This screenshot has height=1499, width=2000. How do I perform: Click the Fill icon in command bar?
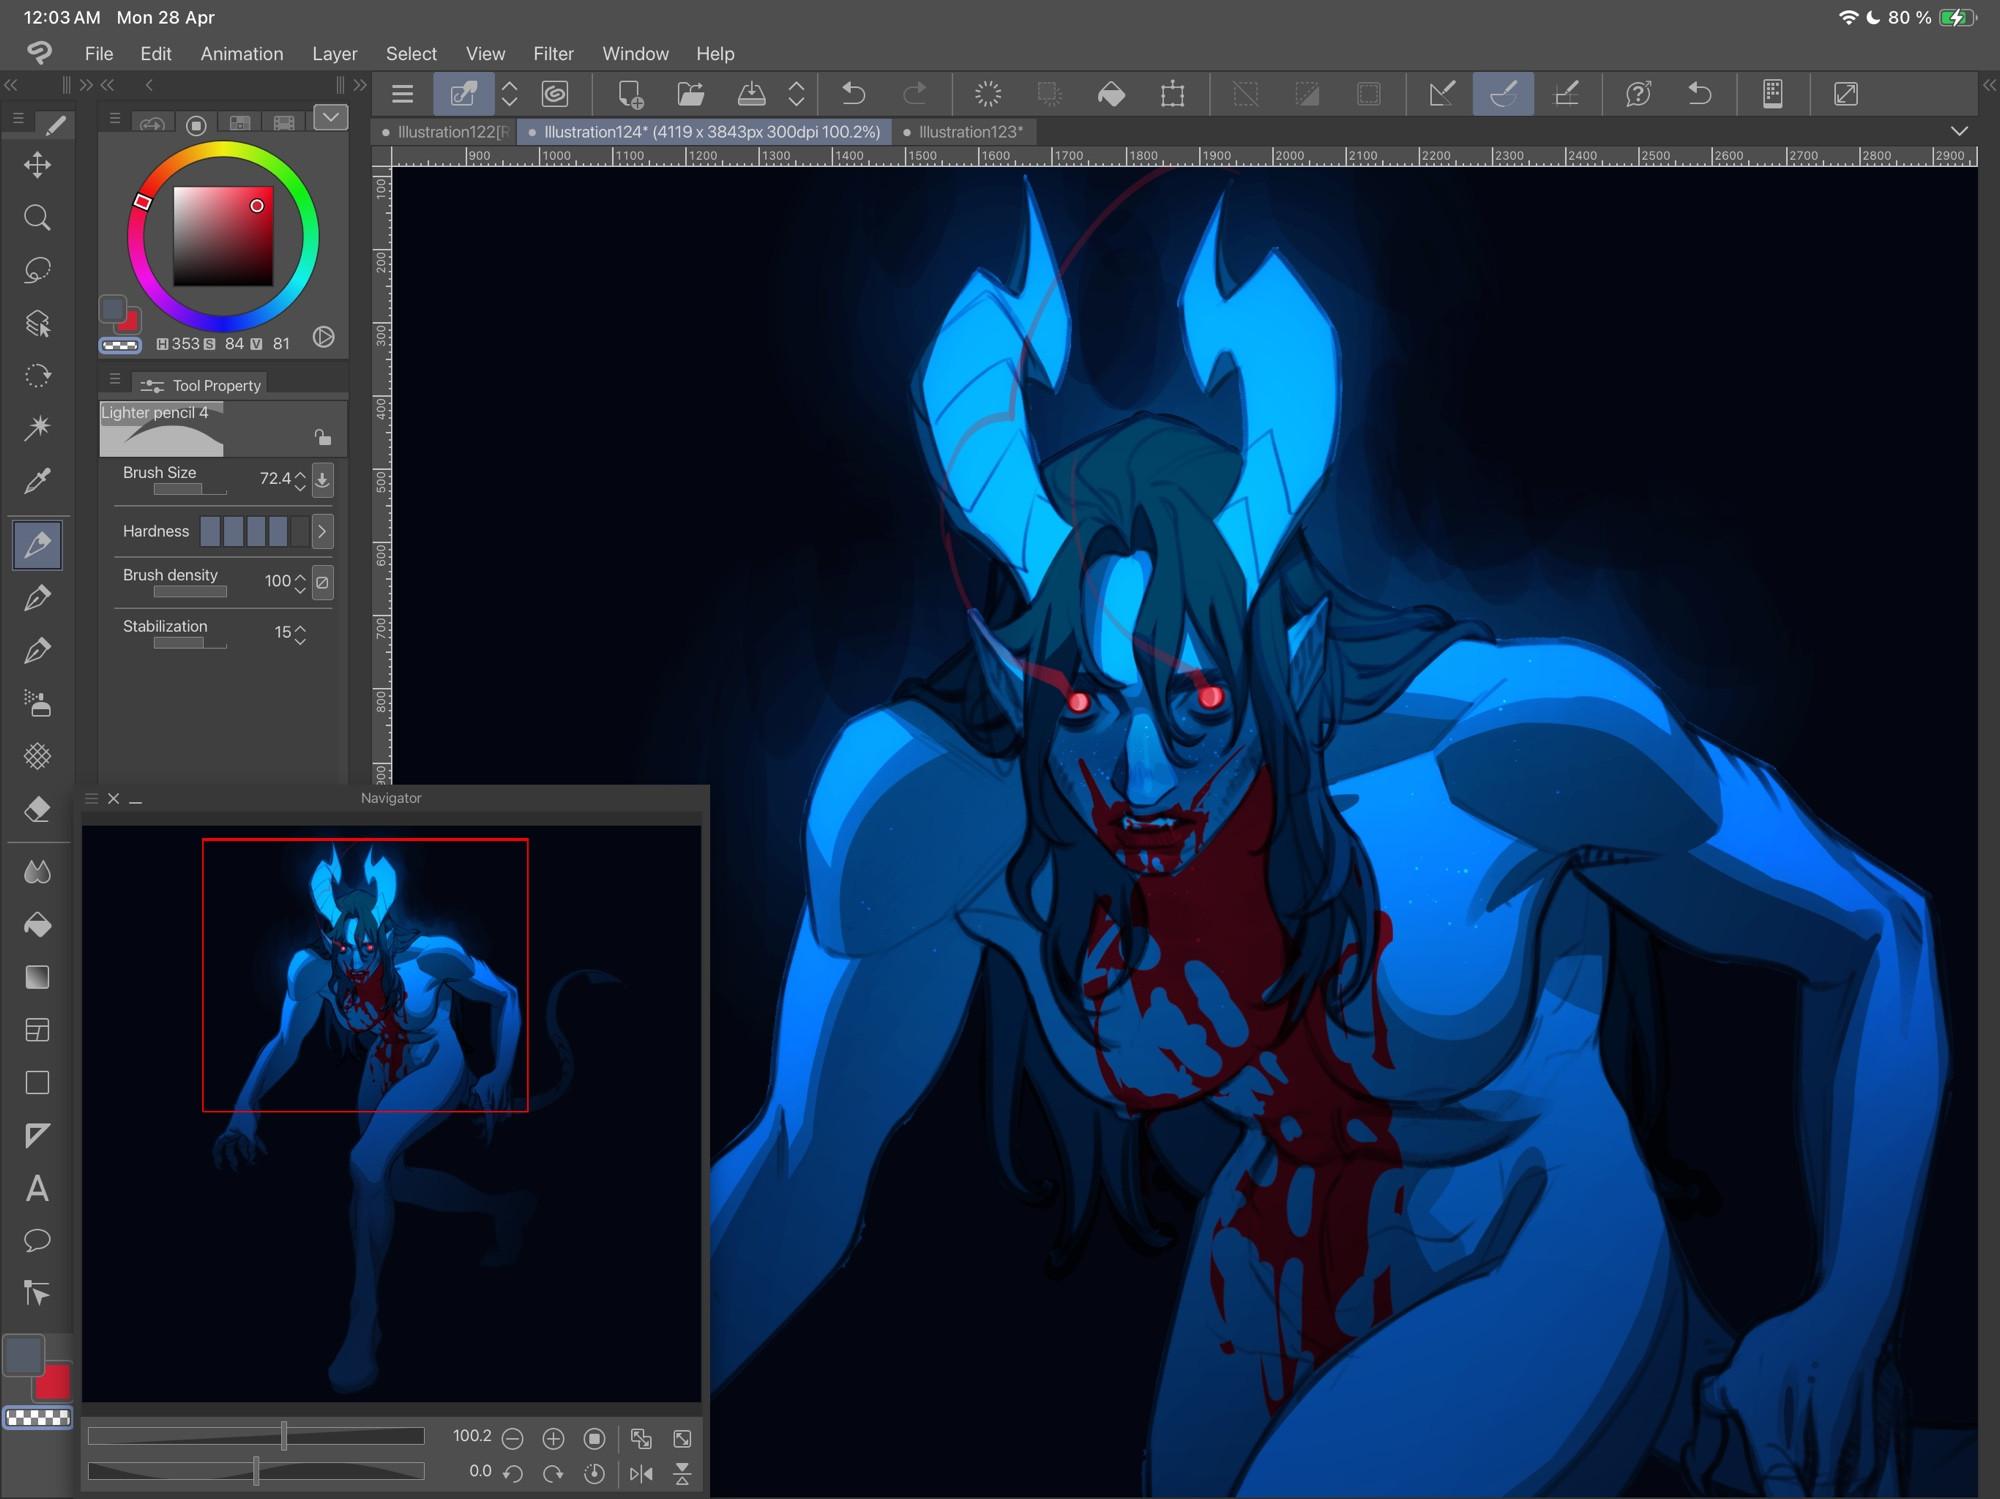pos(1111,94)
